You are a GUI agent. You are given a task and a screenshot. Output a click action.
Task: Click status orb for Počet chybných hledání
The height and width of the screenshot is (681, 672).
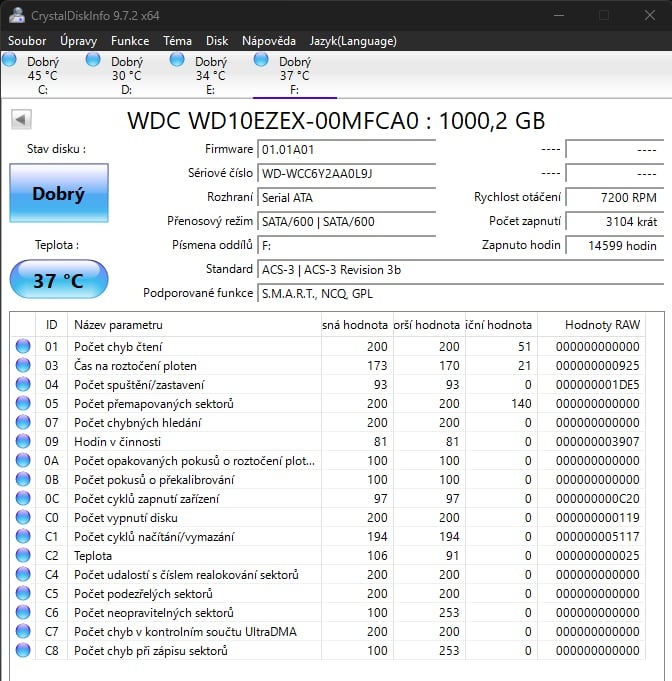(x=23, y=422)
